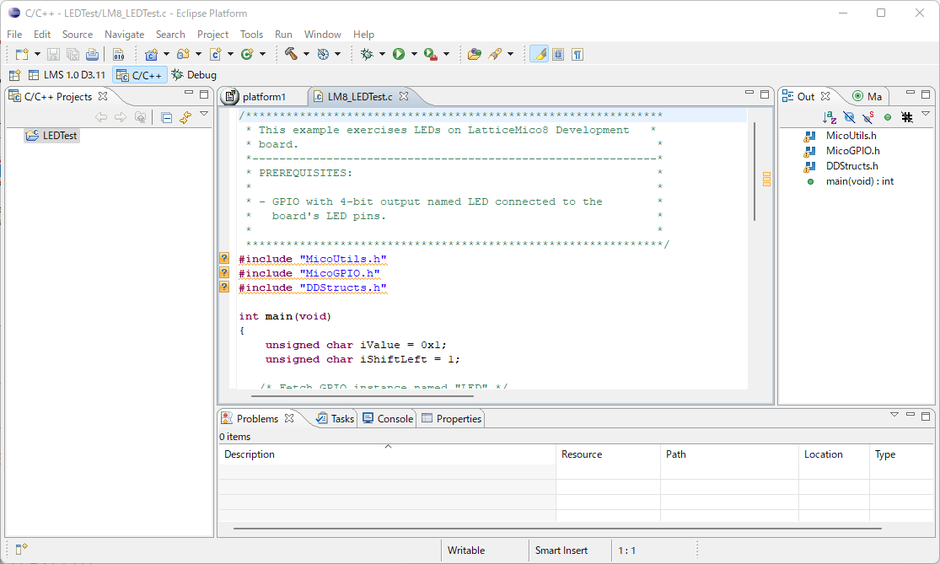Click the binary 010 toolbar icon

118,54
